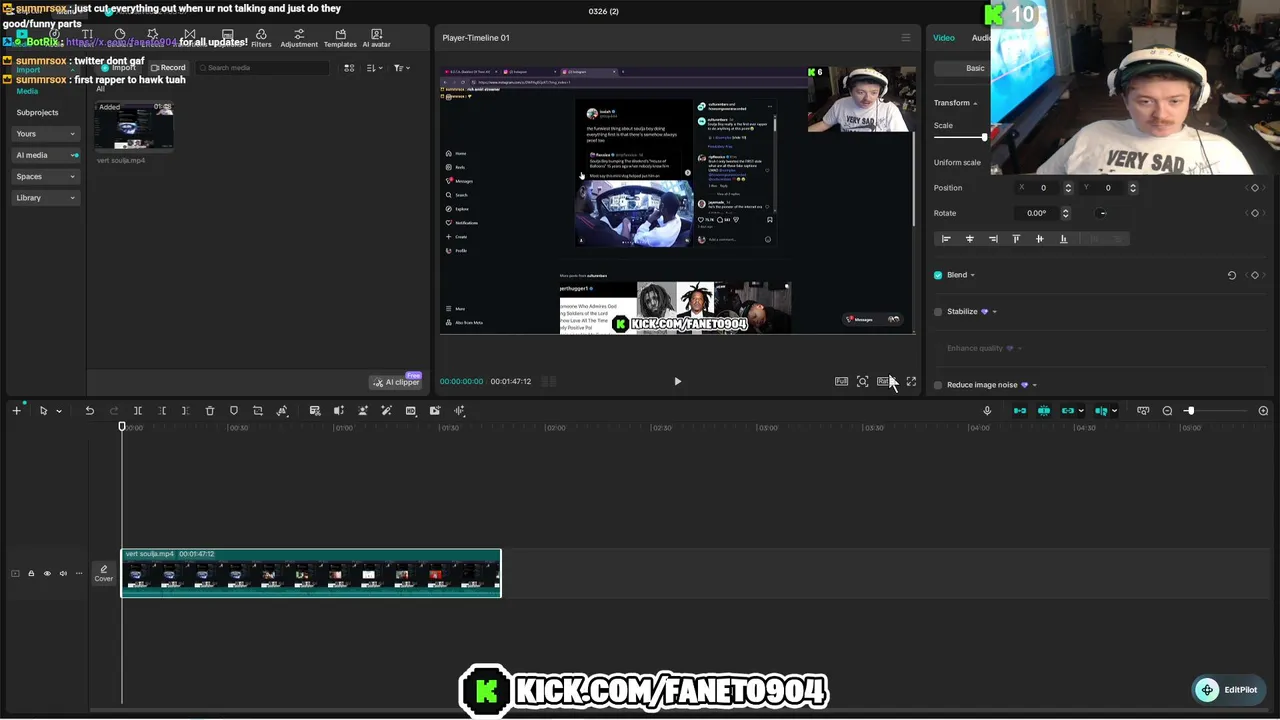Delete the selected clip

pos(210,411)
